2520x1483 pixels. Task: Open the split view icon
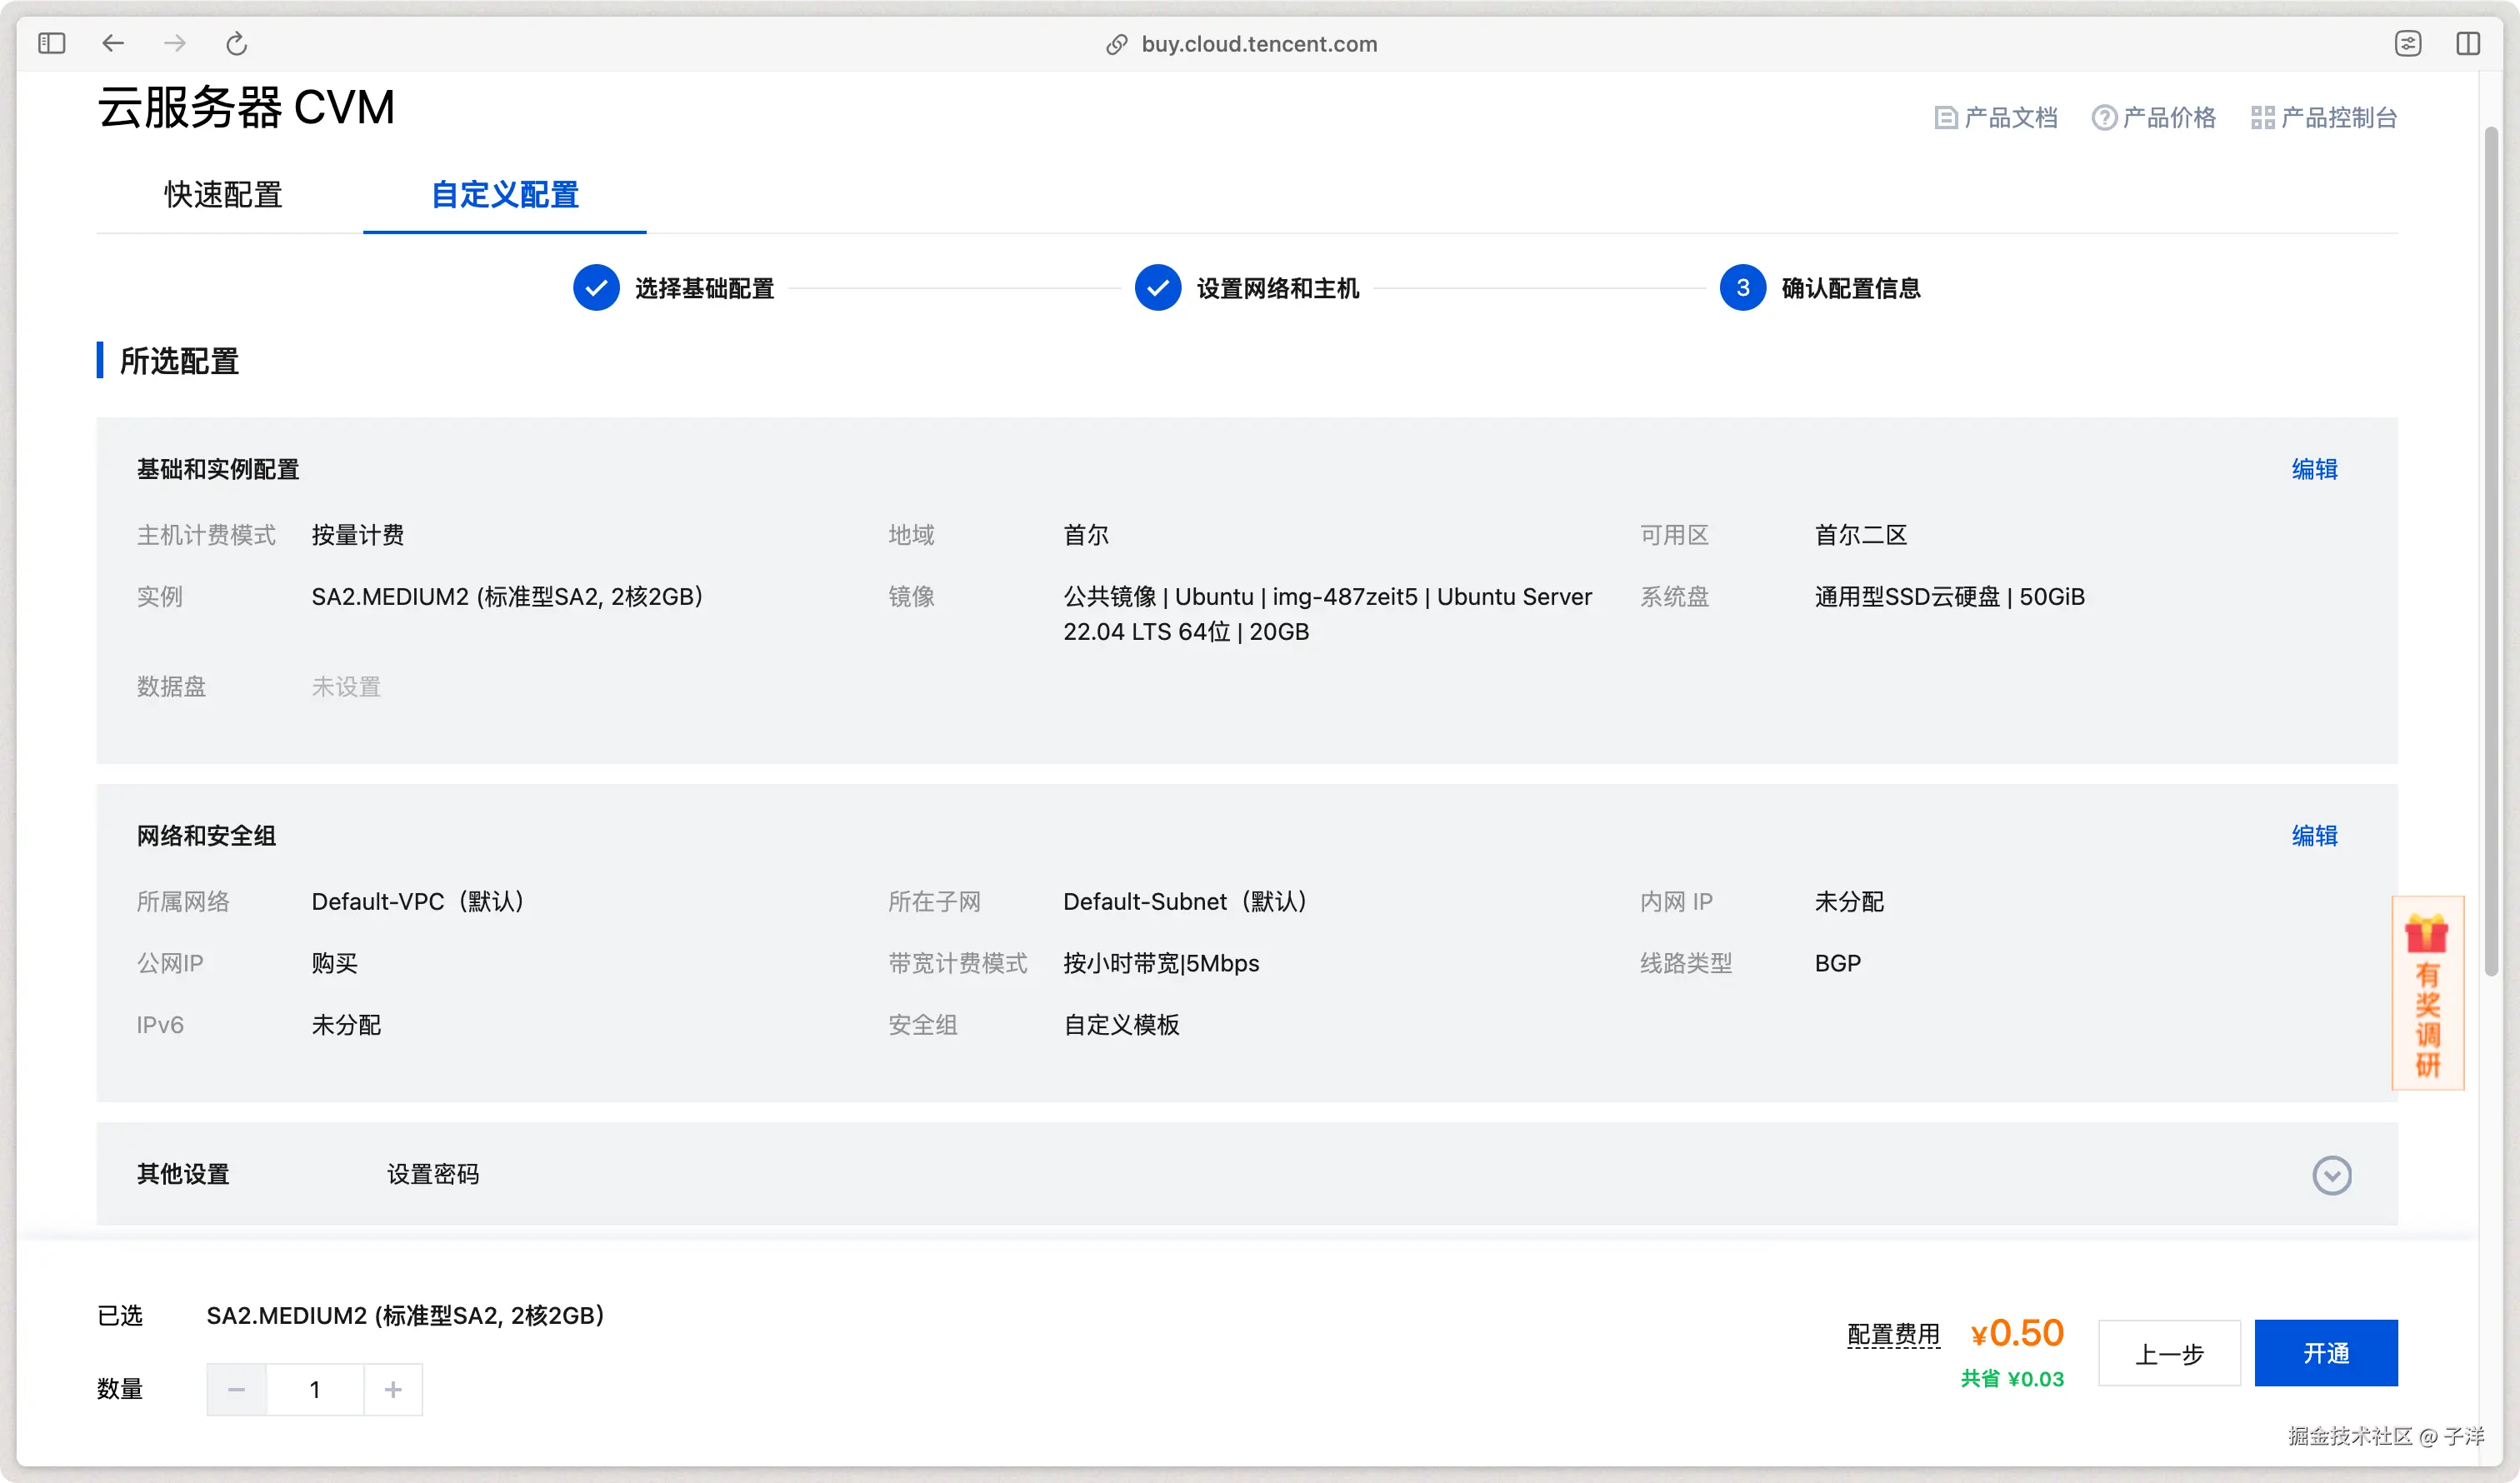[x=2467, y=43]
